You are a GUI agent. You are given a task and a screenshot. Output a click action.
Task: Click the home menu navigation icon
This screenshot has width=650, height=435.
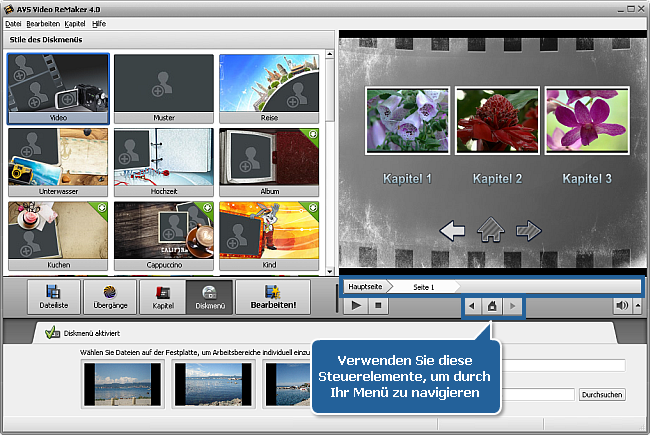(x=492, y=306)
